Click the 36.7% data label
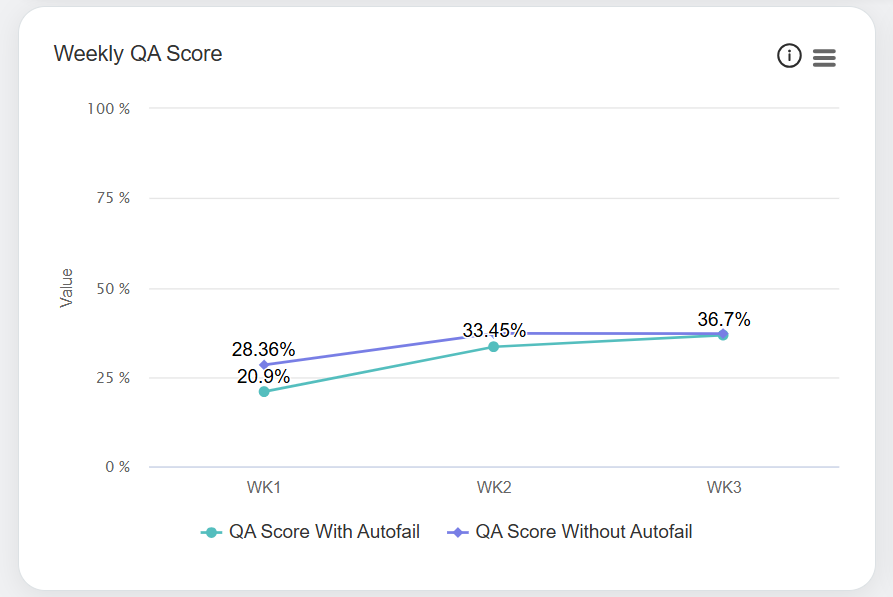Screen dimensions: 893x597 pos(724,320)
